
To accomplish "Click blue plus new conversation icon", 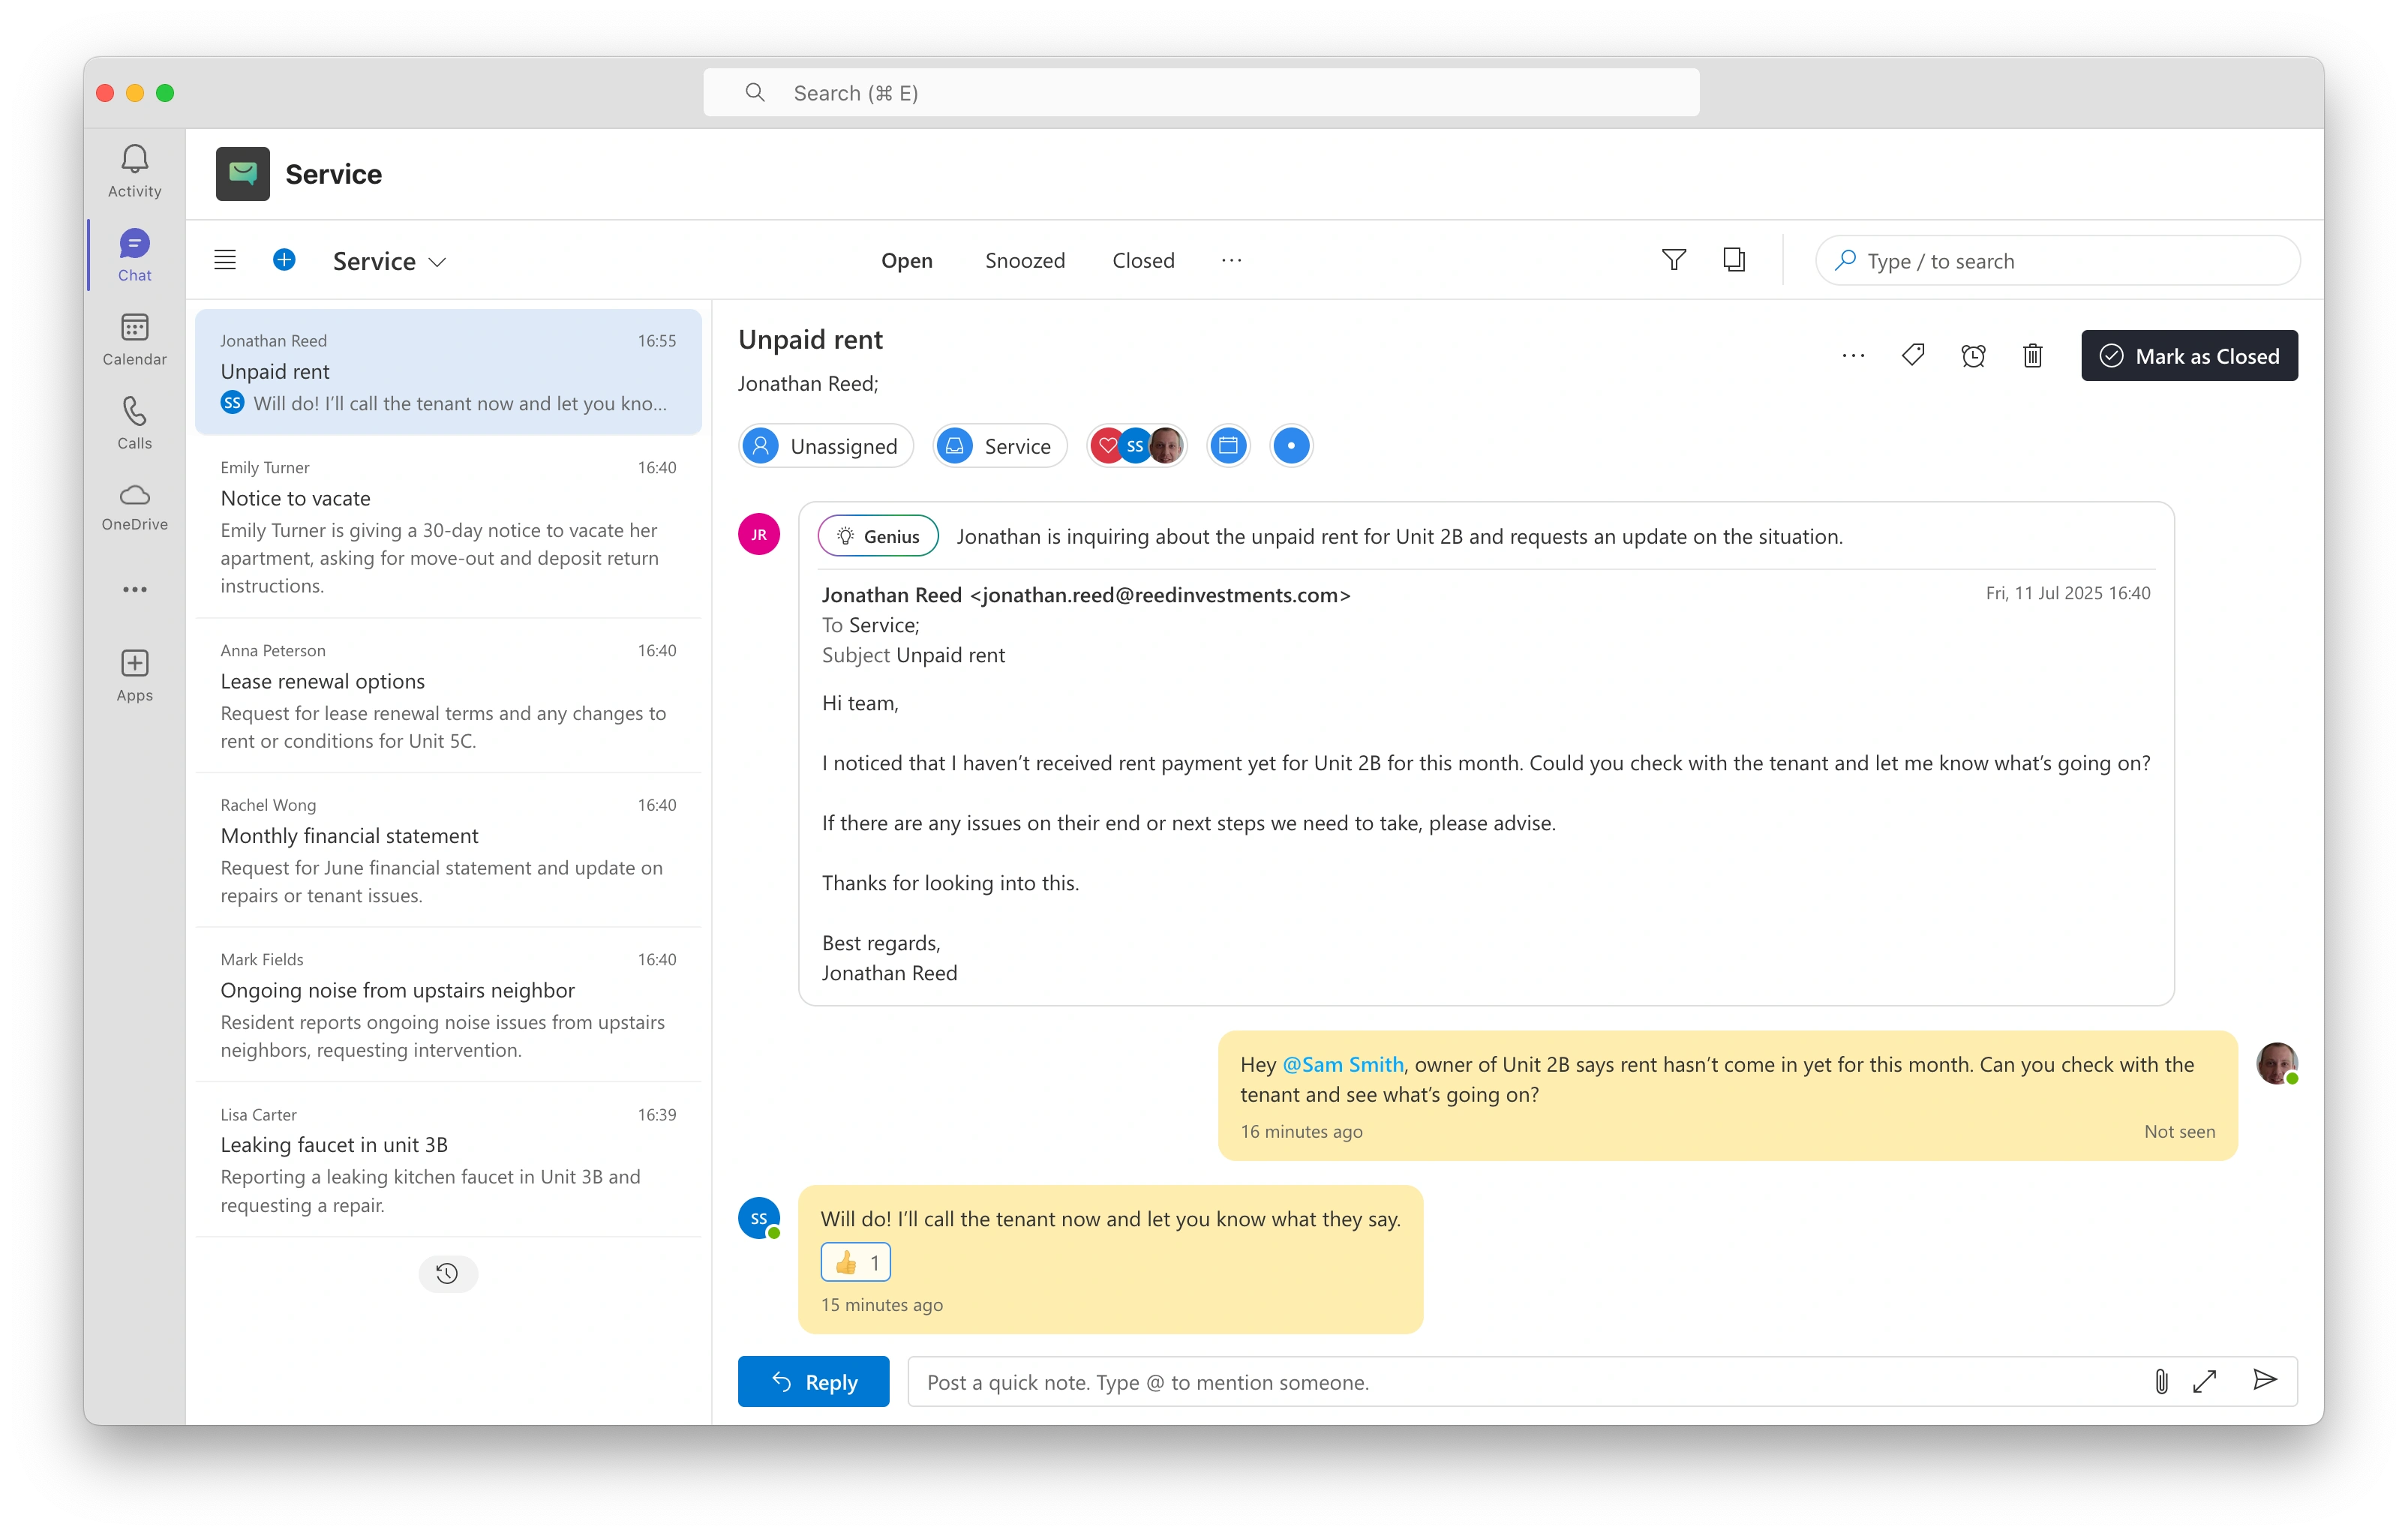I will tap(284, 260).
